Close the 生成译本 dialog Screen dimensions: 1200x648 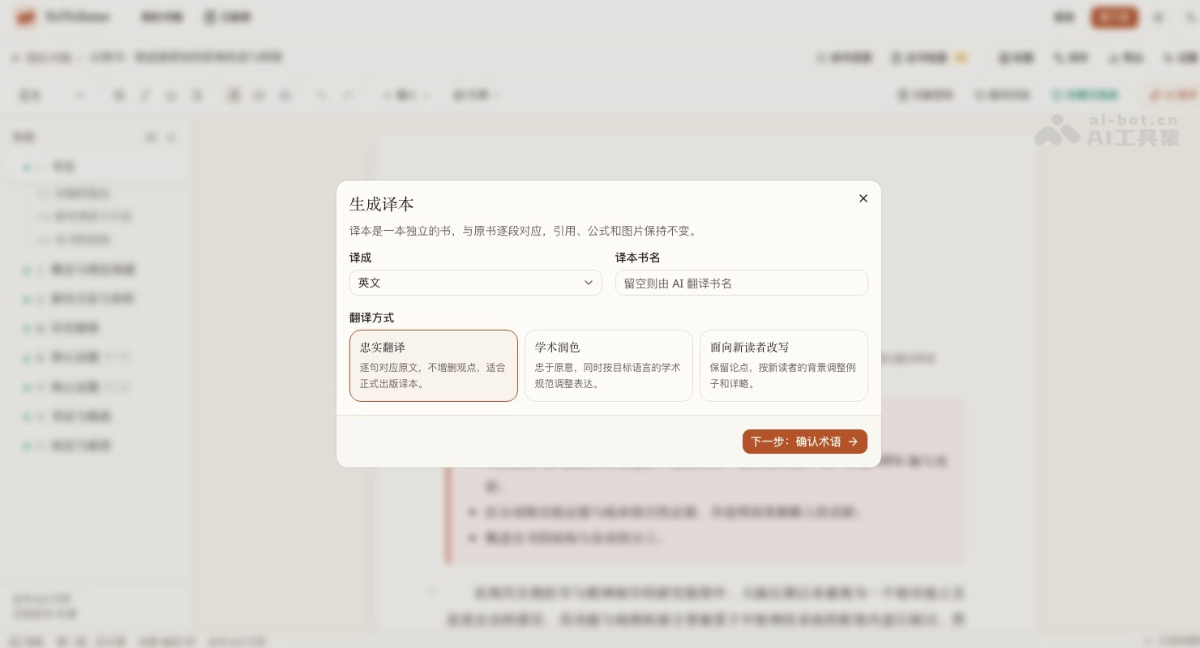(863, 198)
